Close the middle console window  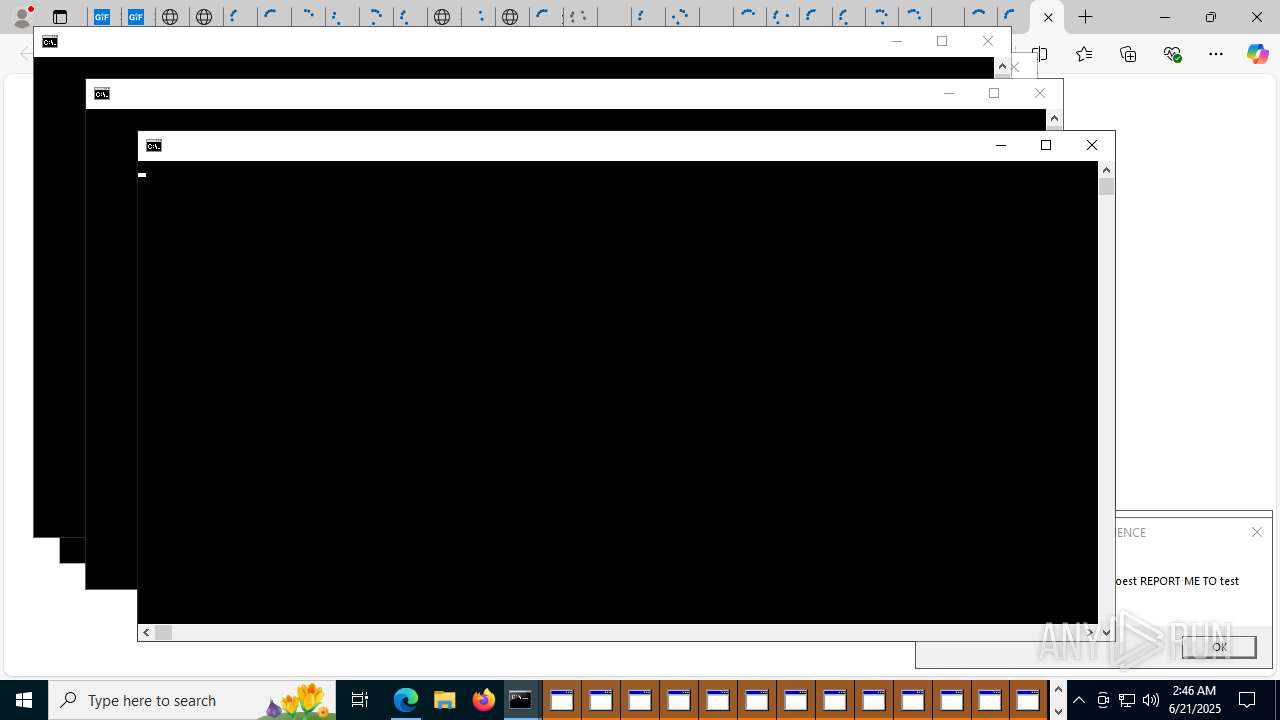1040,93
